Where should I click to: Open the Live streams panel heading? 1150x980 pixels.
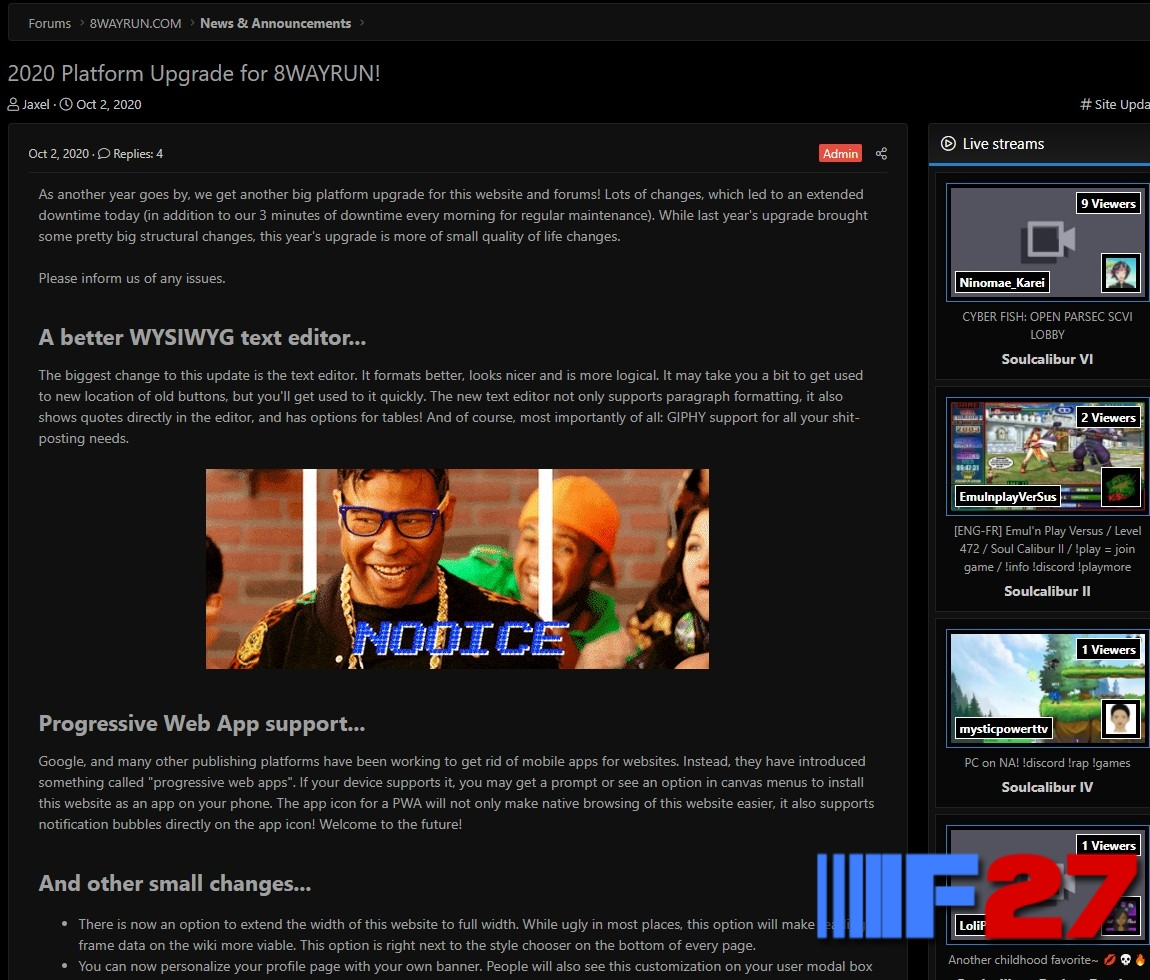[1003, 144]
